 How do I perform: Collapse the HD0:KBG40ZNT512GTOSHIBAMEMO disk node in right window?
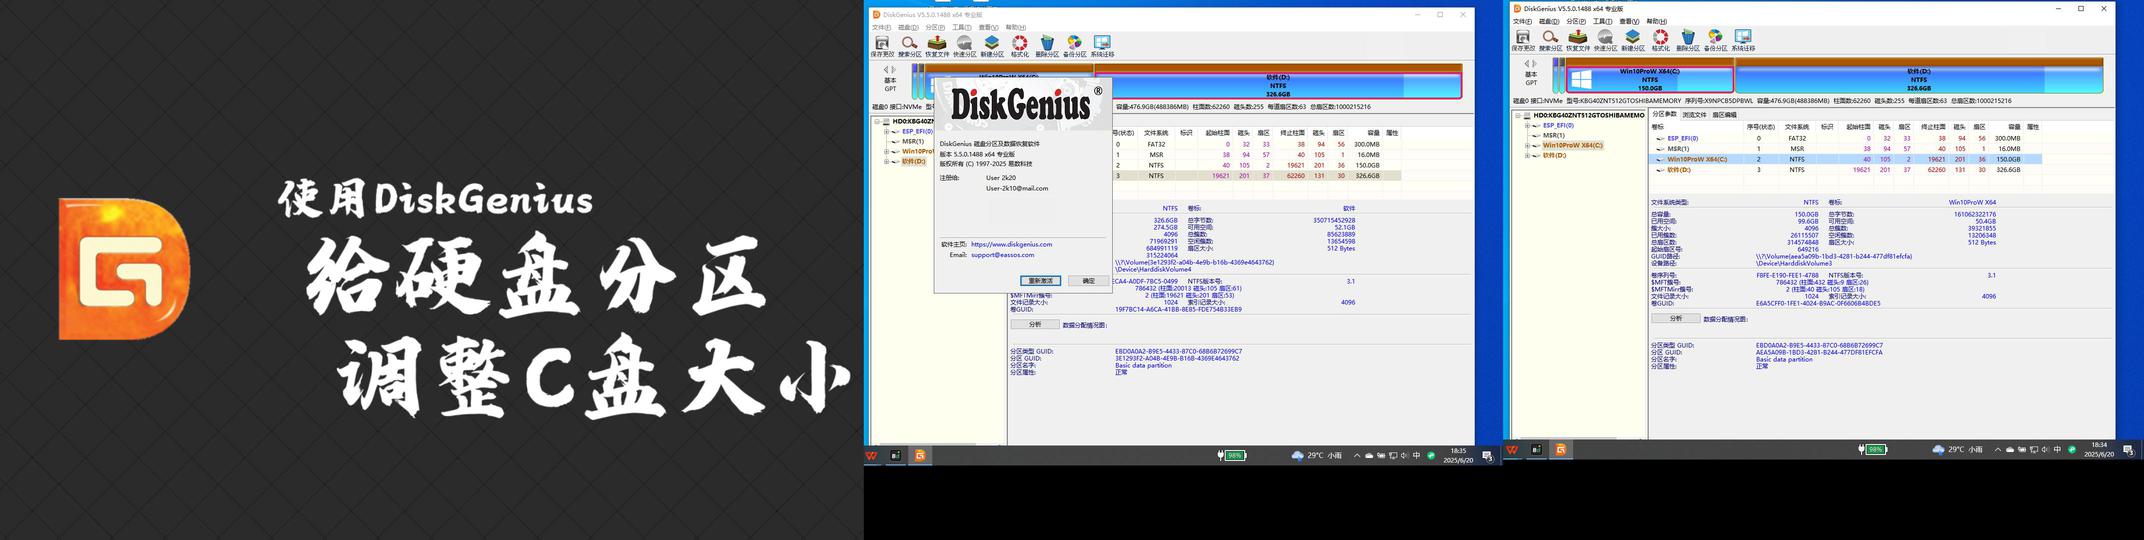pyautogui.click(x=1520, y=115)
